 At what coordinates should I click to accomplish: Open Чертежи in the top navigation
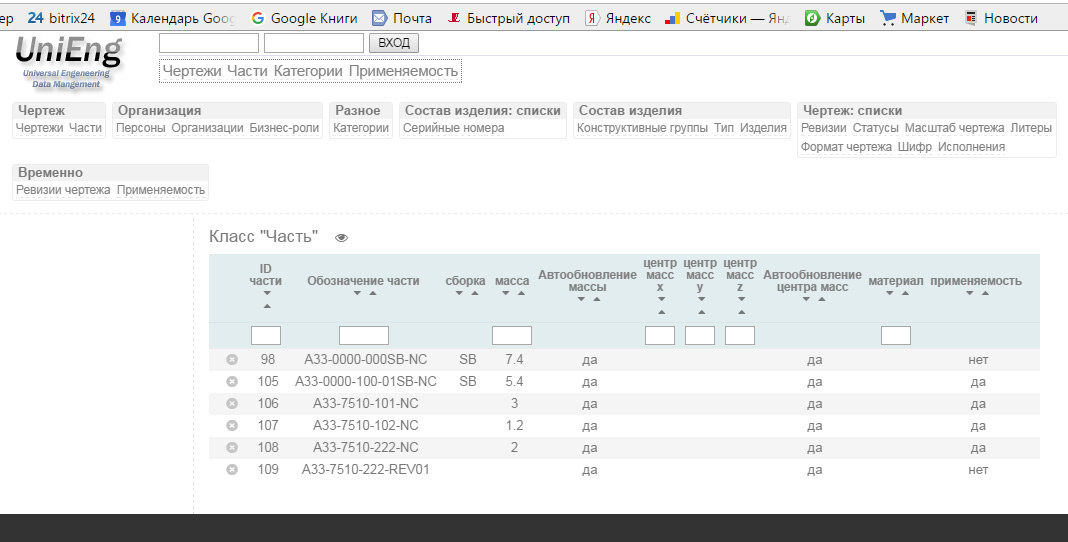(x=192, y=71)
